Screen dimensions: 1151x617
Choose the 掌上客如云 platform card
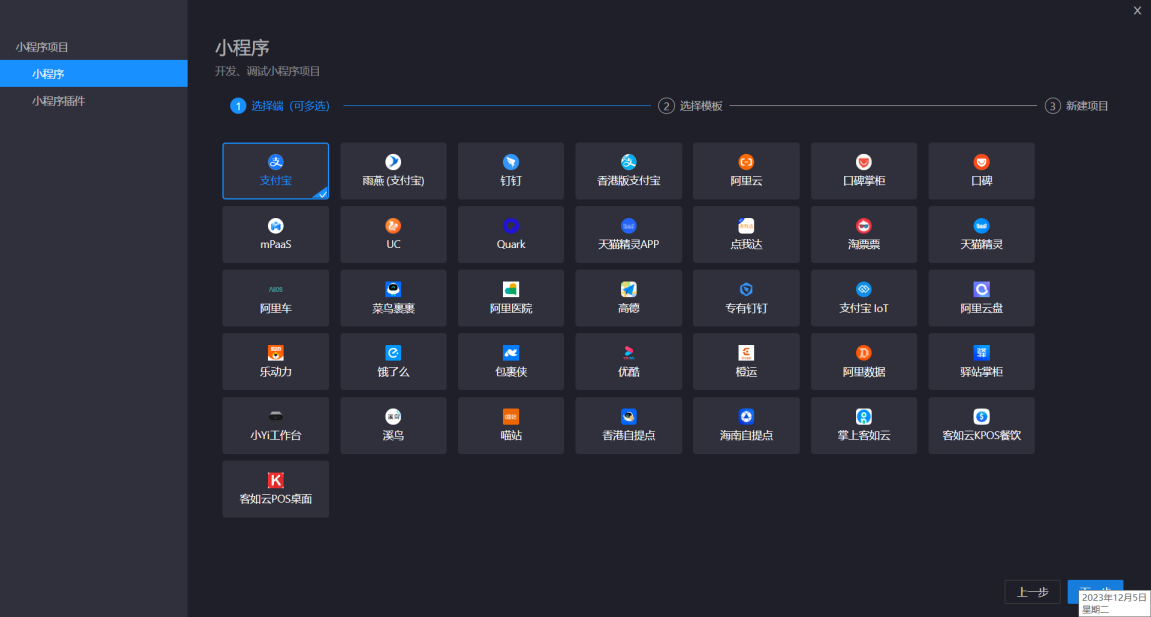(864, 426)
